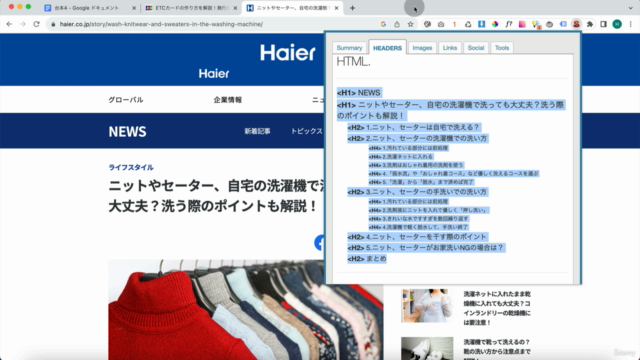
Task: Open the recycle-arrows extension icon
Action: click(x=468, y=24)
